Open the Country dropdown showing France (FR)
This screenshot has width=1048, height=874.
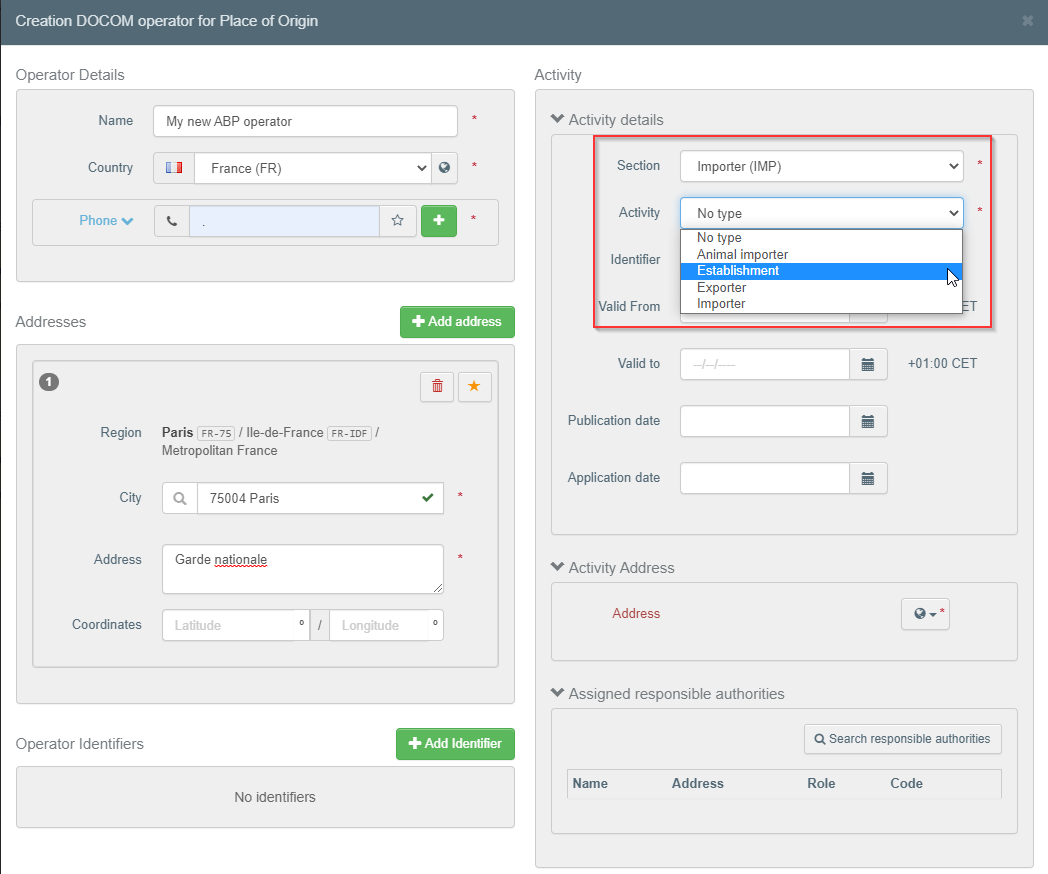[313, 168]
